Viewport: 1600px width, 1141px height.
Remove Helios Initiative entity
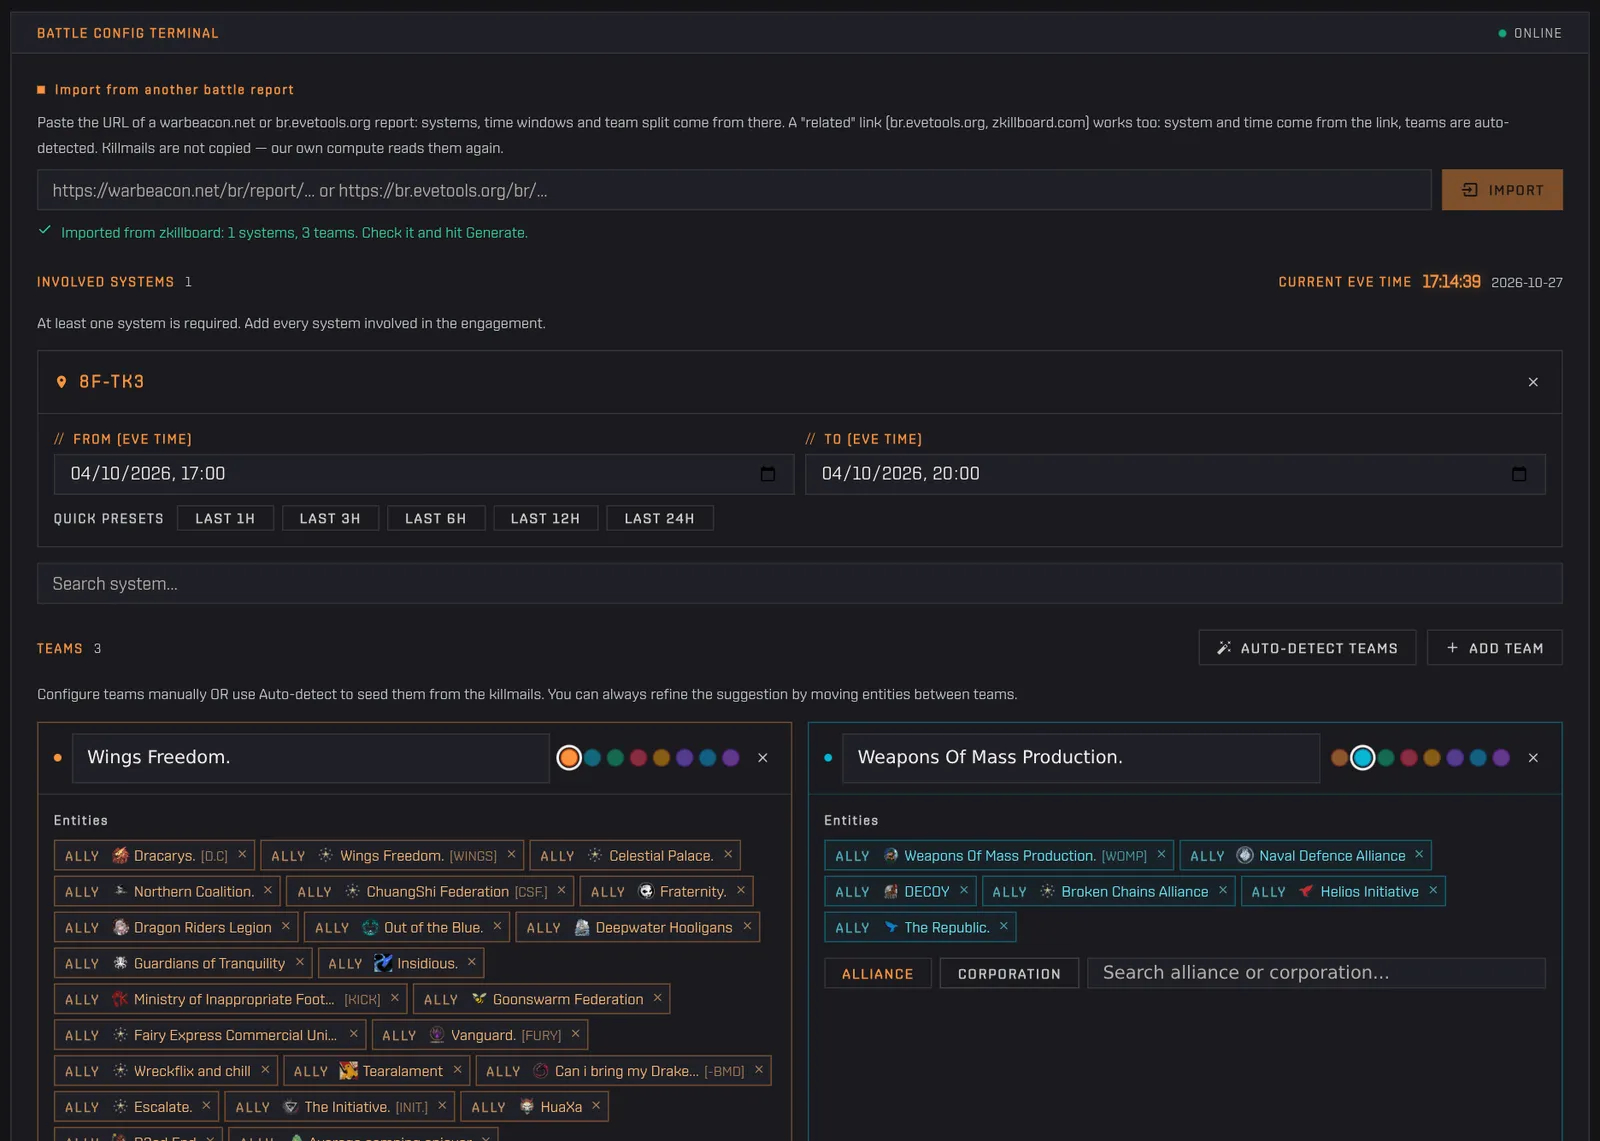(1433, 891)
